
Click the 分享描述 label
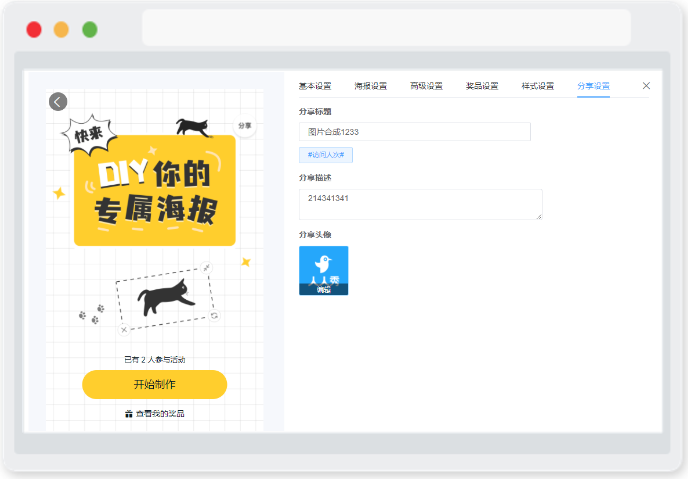pyautogui.click(x=315, y=178)
